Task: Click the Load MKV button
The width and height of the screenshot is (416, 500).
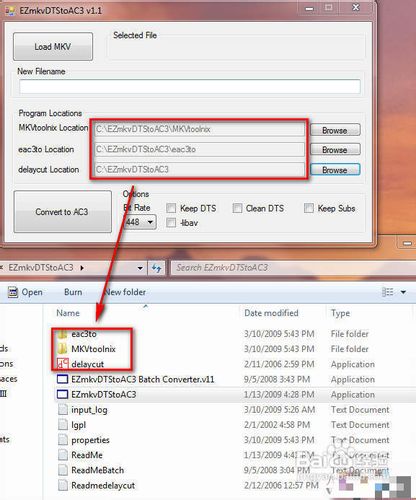Action: point(53,47)
